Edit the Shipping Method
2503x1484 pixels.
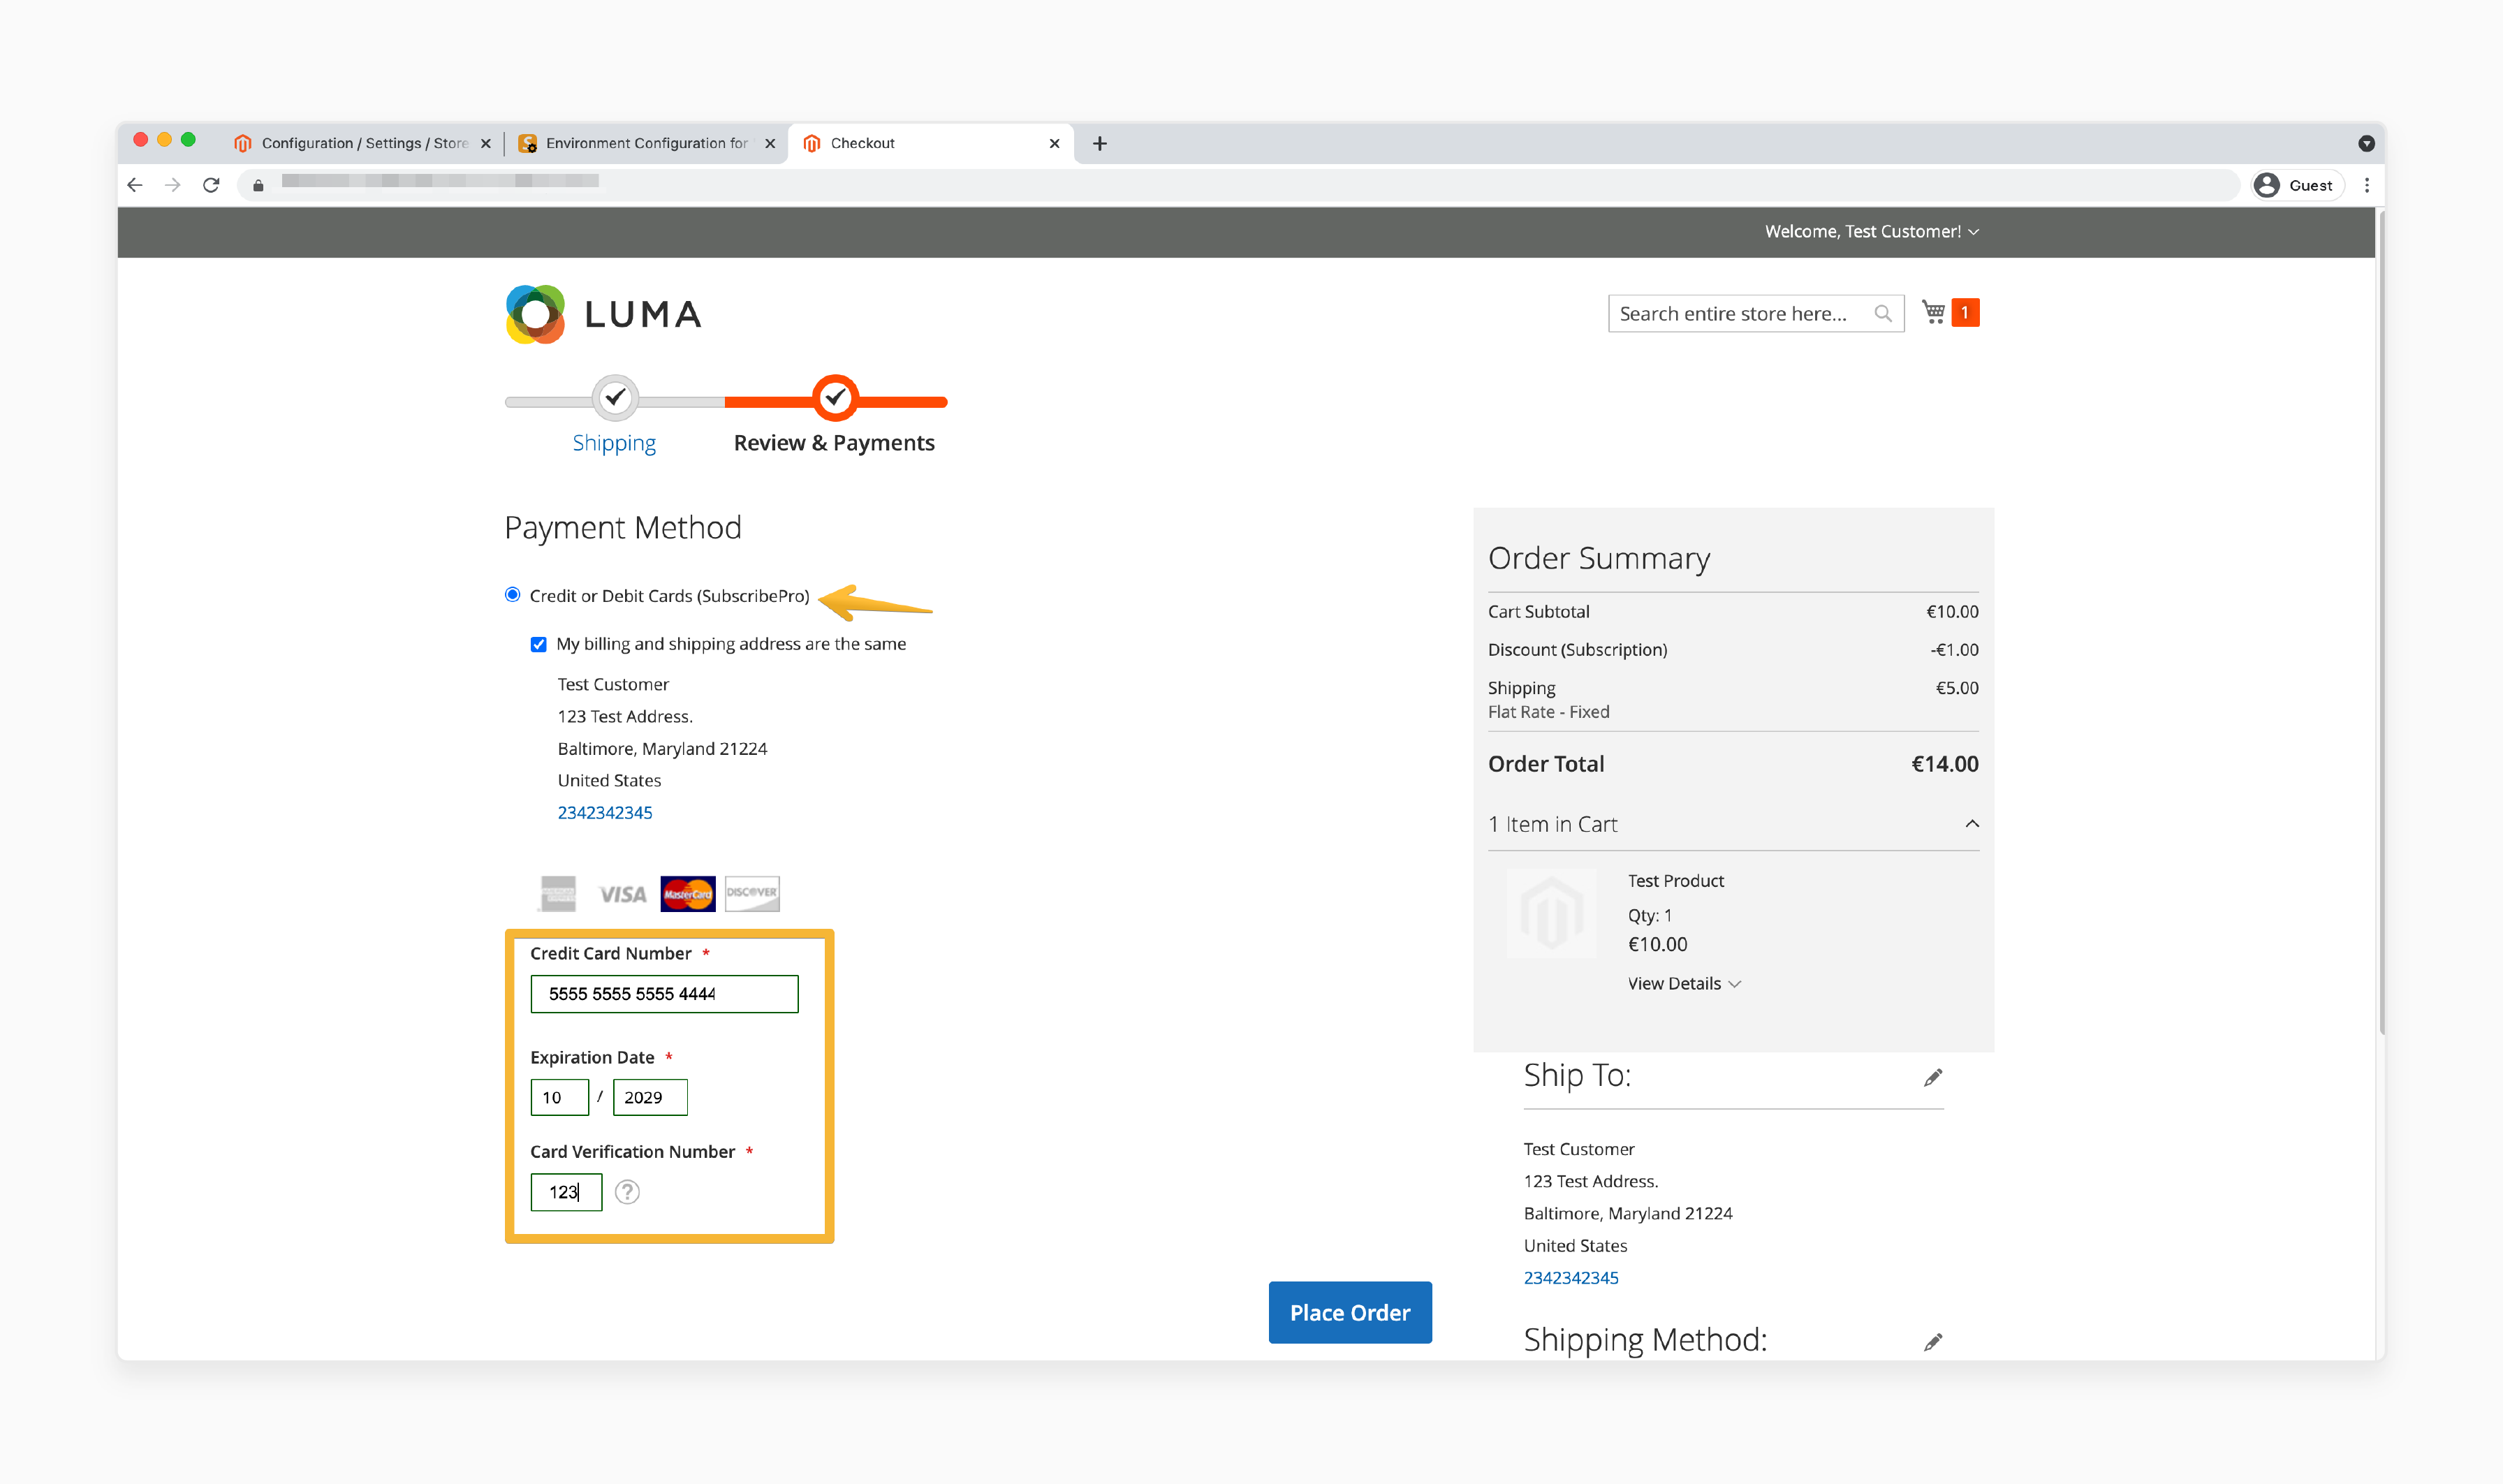click(1932, 1342)
